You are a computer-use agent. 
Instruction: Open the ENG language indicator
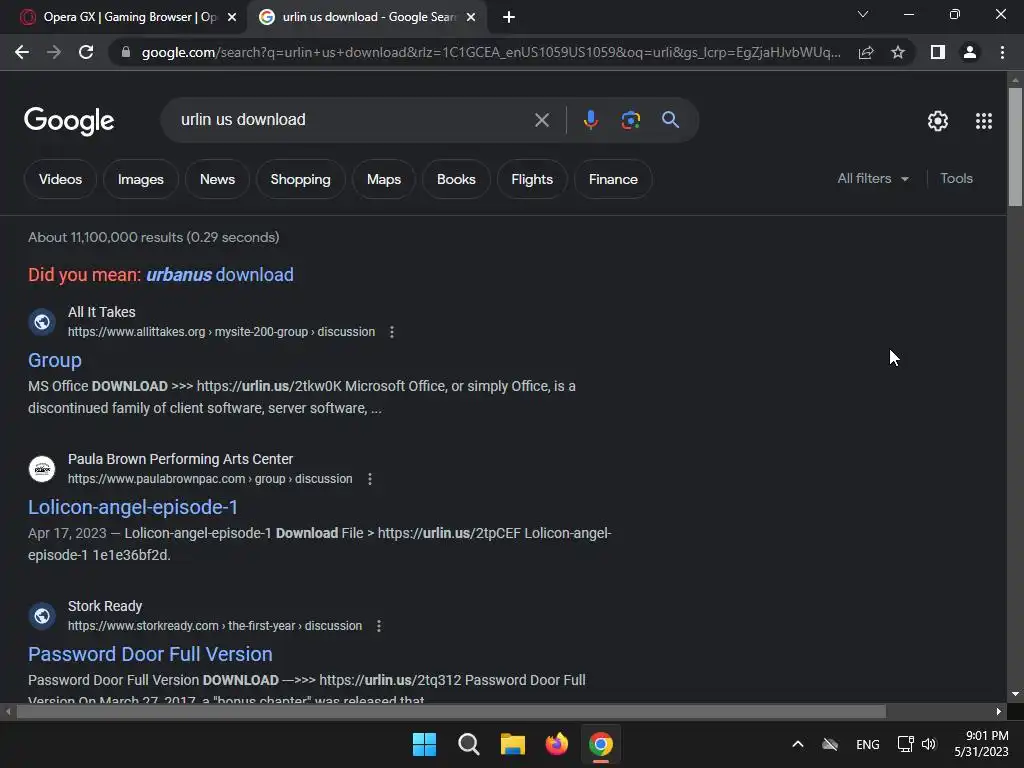867,744
